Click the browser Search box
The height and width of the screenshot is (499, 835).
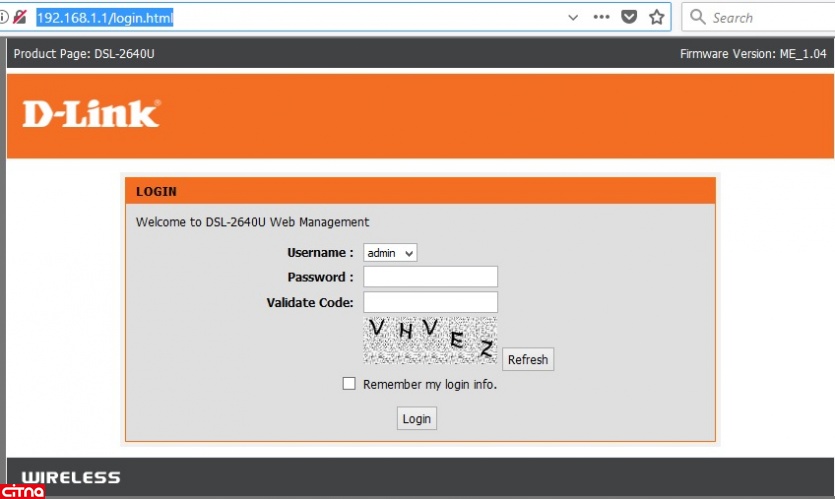click(x=765, y=17)
